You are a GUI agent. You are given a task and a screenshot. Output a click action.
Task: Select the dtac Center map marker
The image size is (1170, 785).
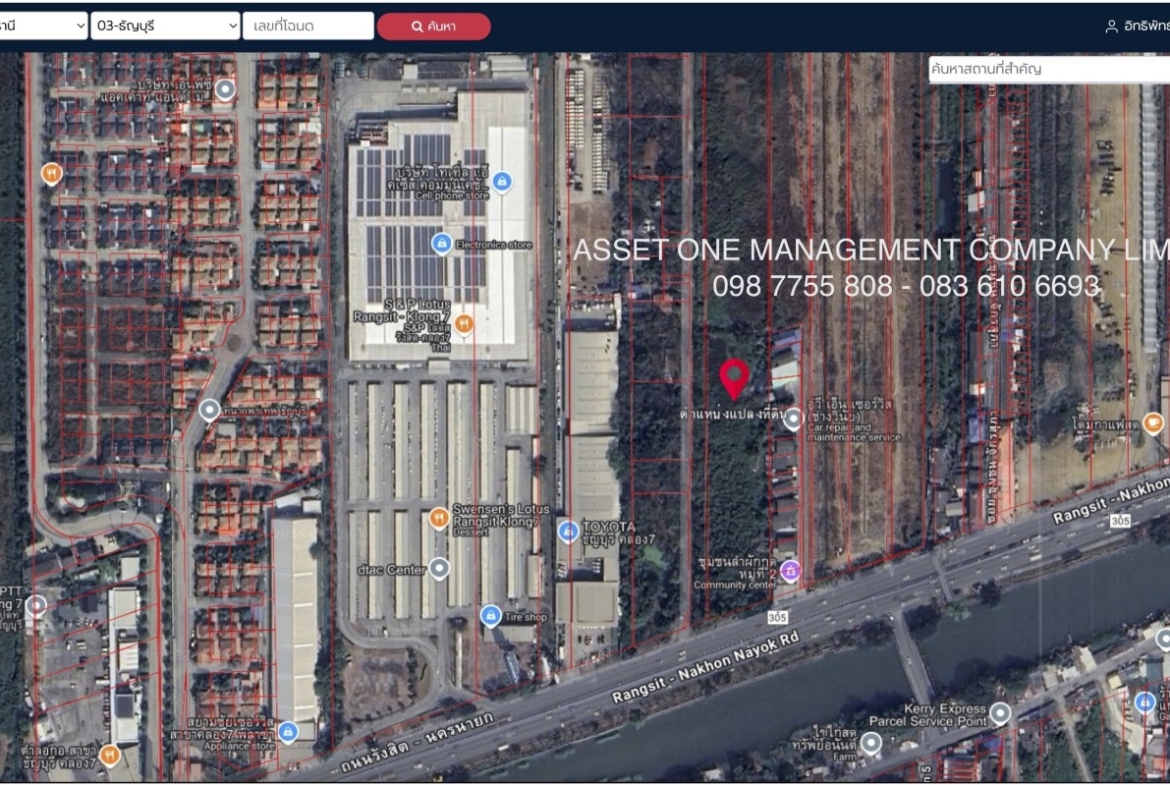pyautogui.click(x=439, y=569)
